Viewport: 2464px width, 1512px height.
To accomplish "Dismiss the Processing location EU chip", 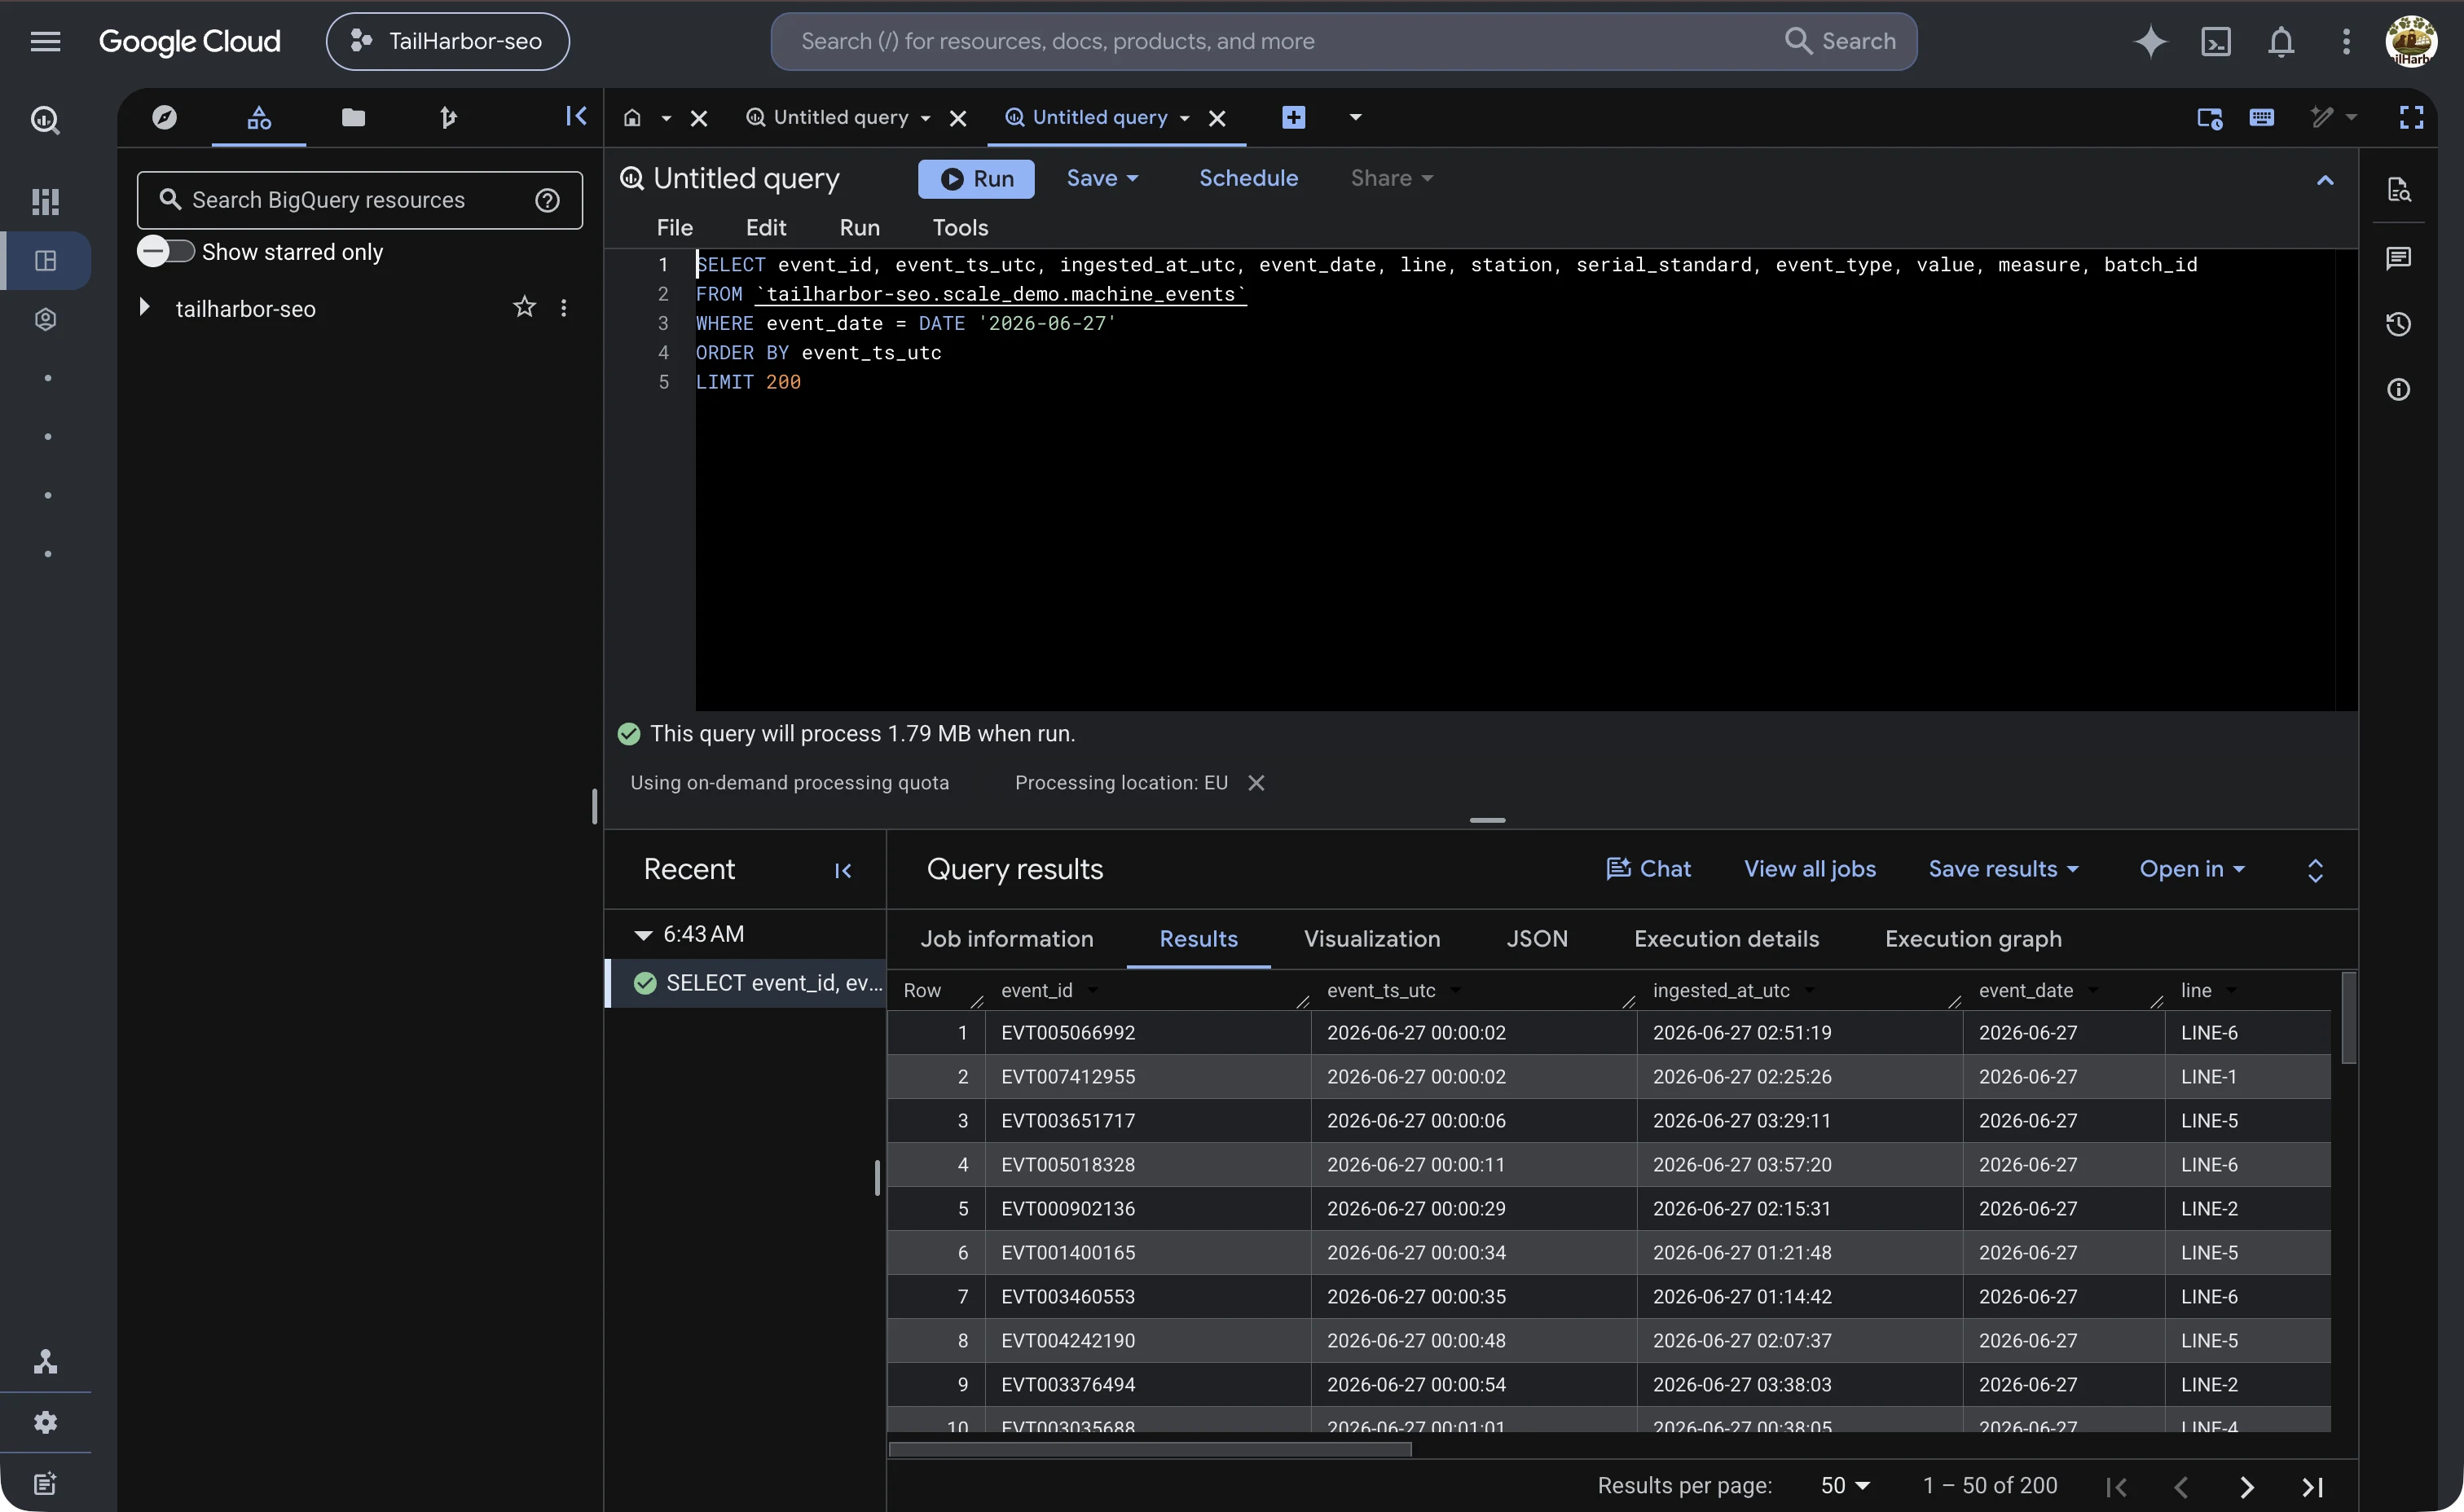I will 1256,783.
